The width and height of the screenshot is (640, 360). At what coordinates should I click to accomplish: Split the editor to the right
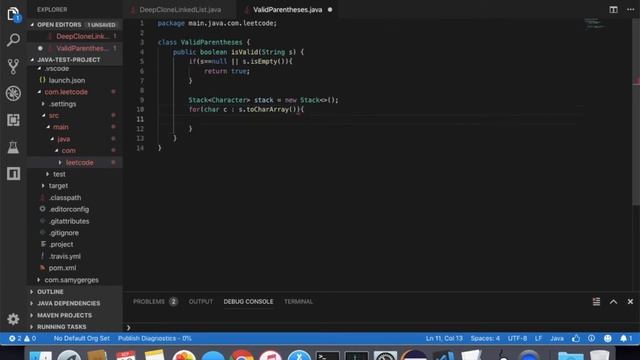(613, 9)
